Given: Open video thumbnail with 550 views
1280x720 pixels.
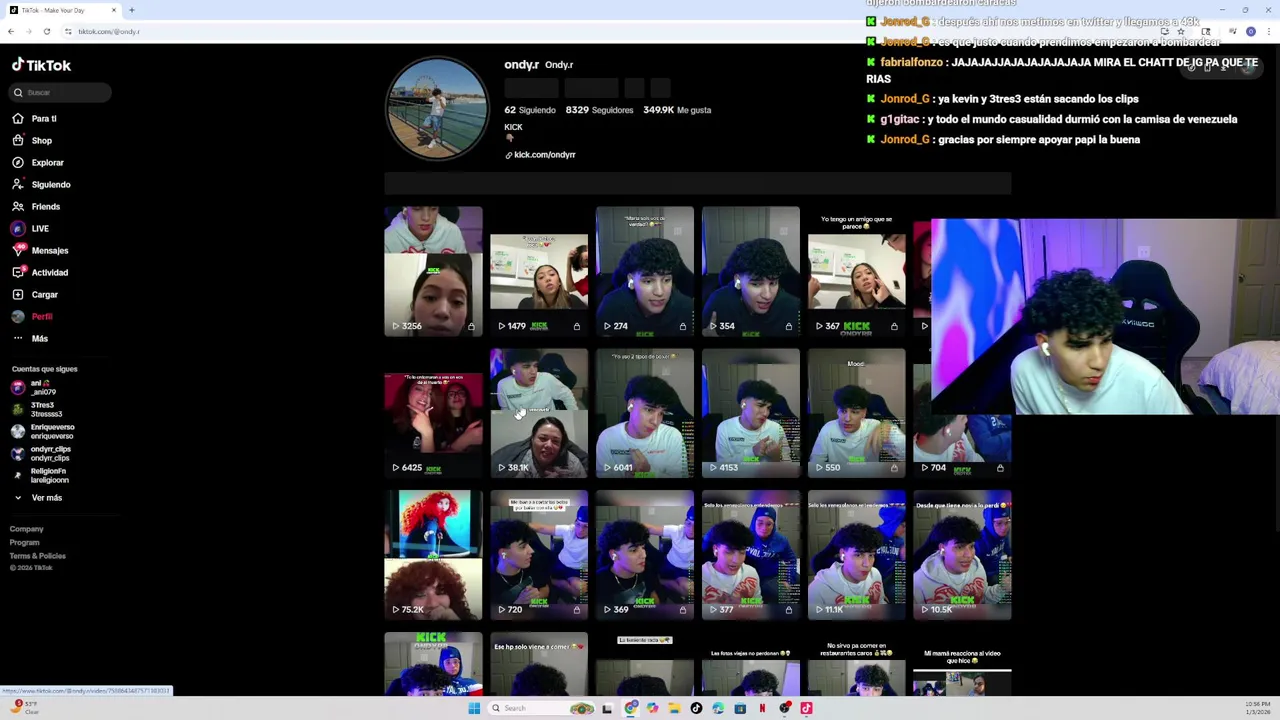Looking at the screenshot, I should (857, 413).
